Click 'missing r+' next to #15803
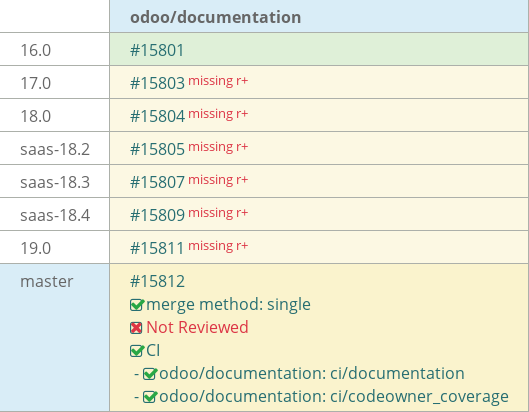The width and height of the screenshot is (529, 412). click(x=218, y=81)
